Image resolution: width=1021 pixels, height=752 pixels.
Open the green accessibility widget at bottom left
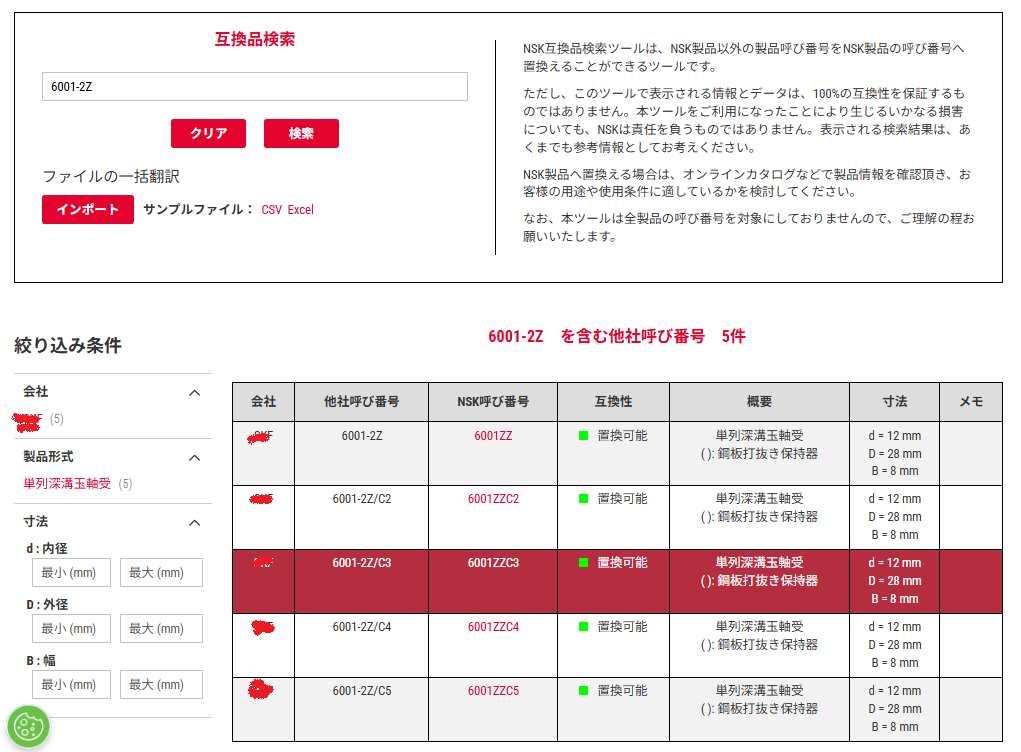tap(27, 724)
